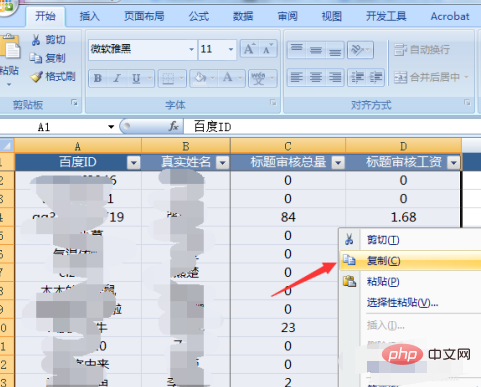Open paste options dropdown arrow

(9, 84)
